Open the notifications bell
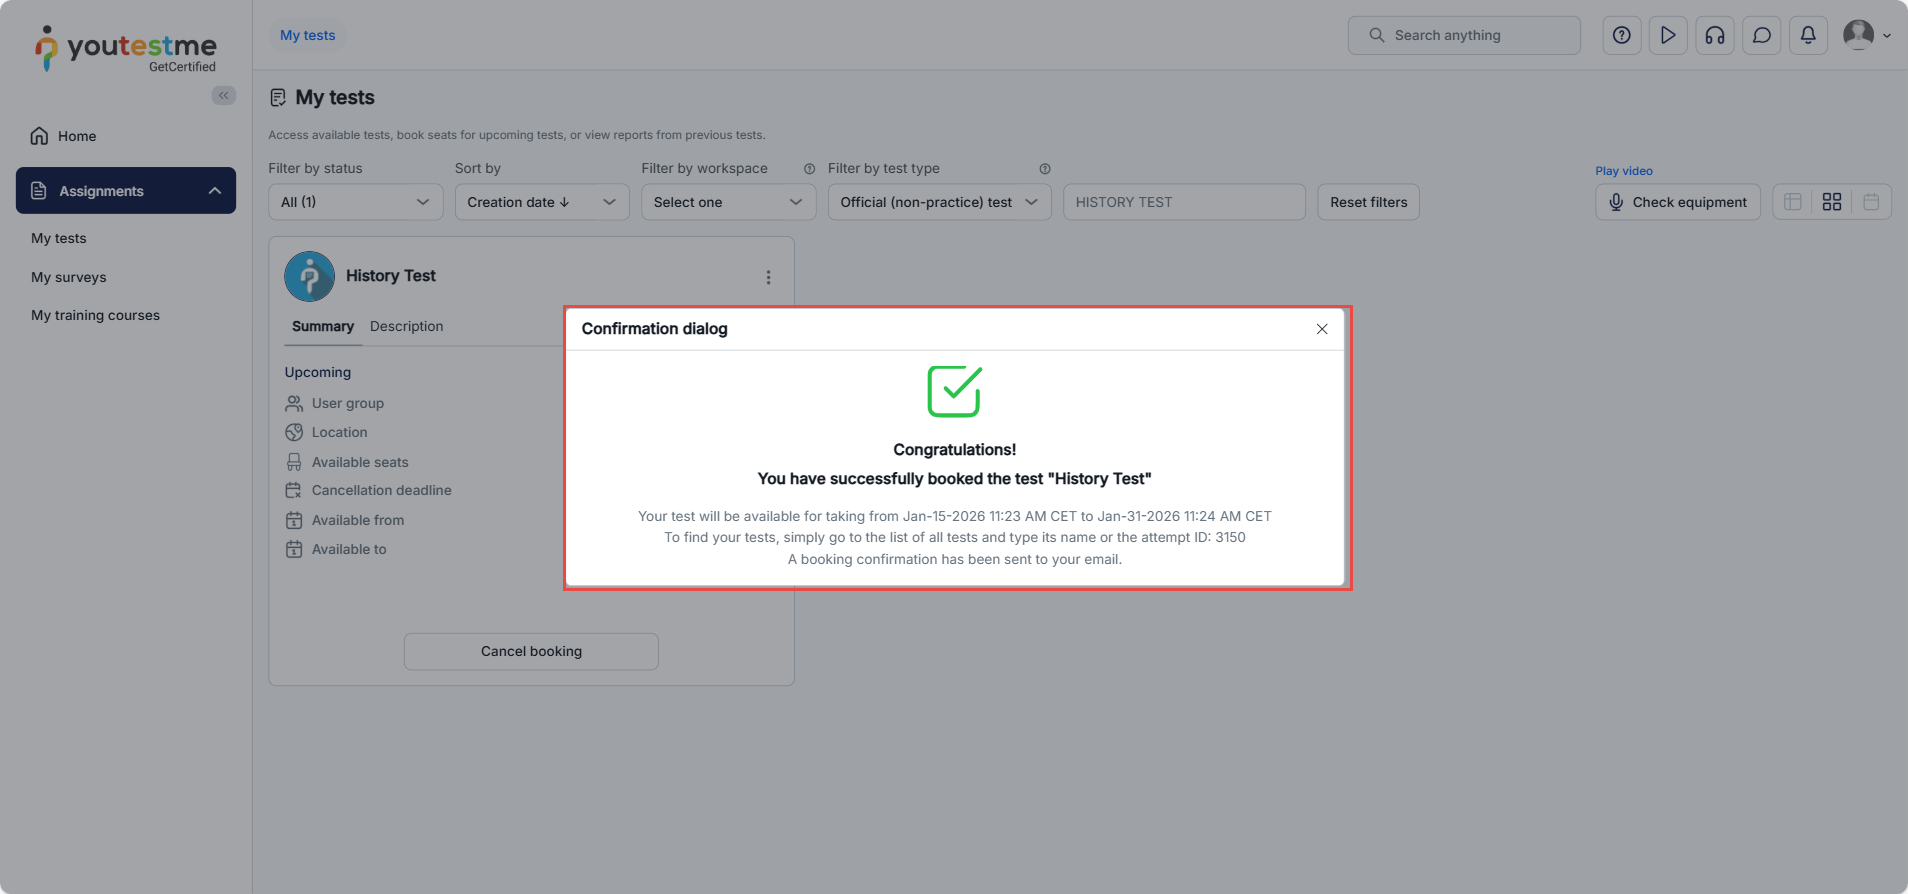This screenshot has height=894, width=1908. (1808, 36)
